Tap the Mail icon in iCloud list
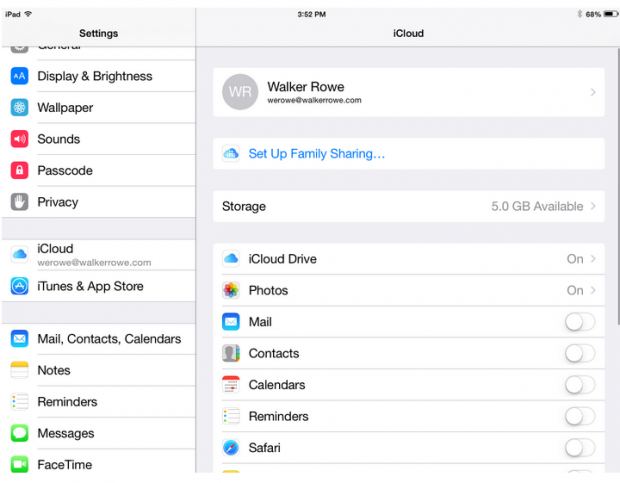620x483 pixels. (x=231, y=322)
